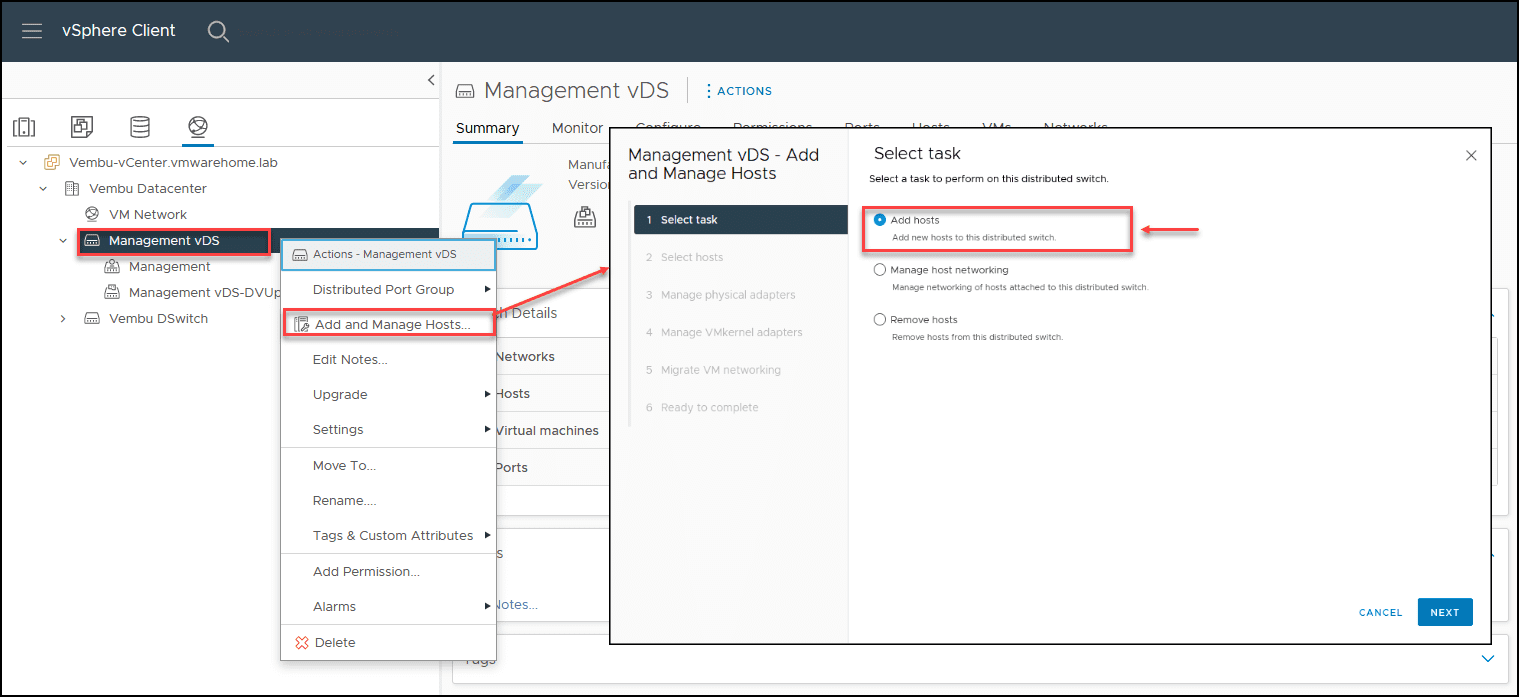The image size is (1519, 697).
Task: Open the Monitor tab
Action: [x=577, y=128]
